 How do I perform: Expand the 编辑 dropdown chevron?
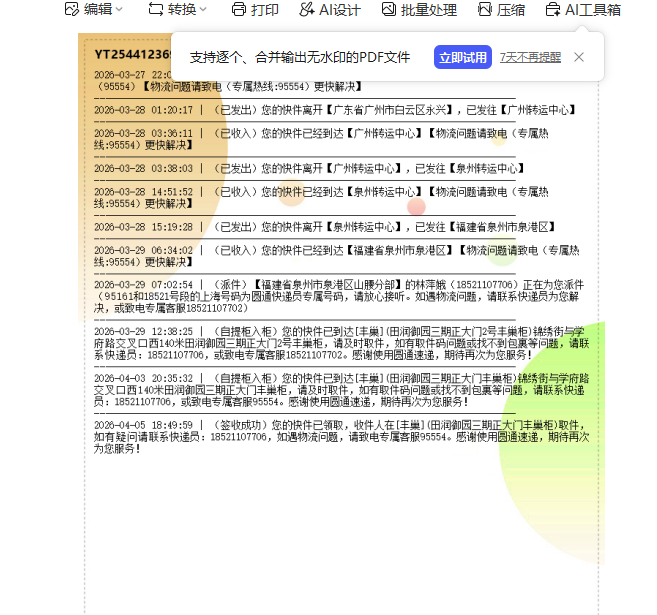click(x=119, y=9)
